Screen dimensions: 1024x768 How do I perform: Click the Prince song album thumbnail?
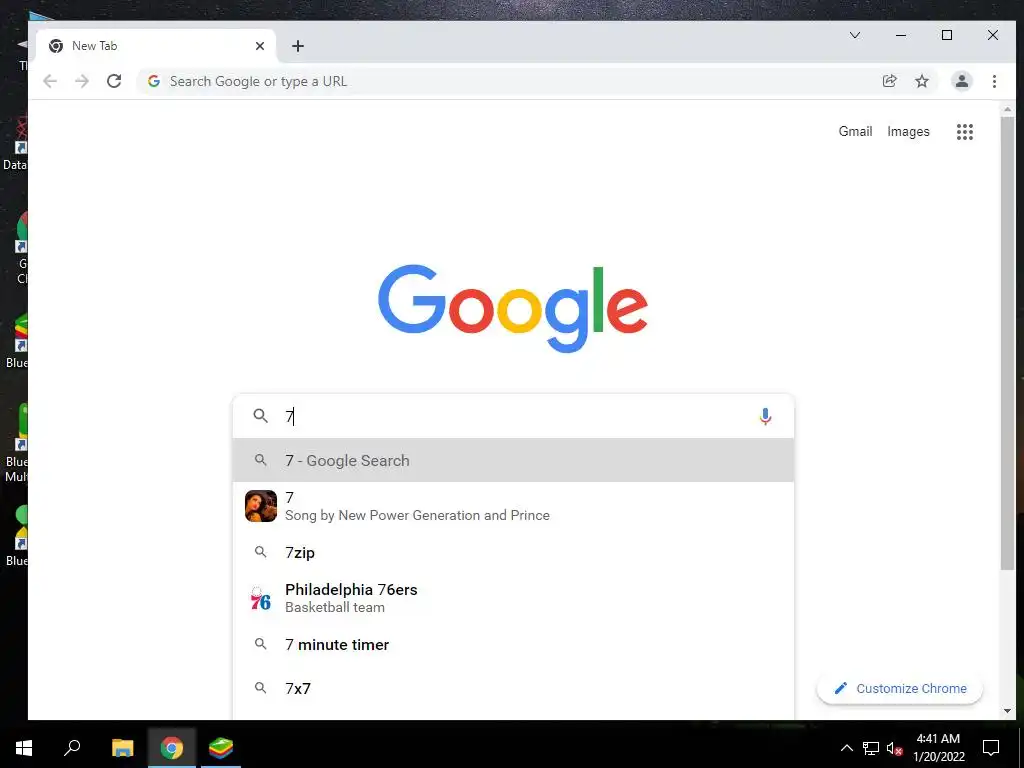tap(261, 506)
